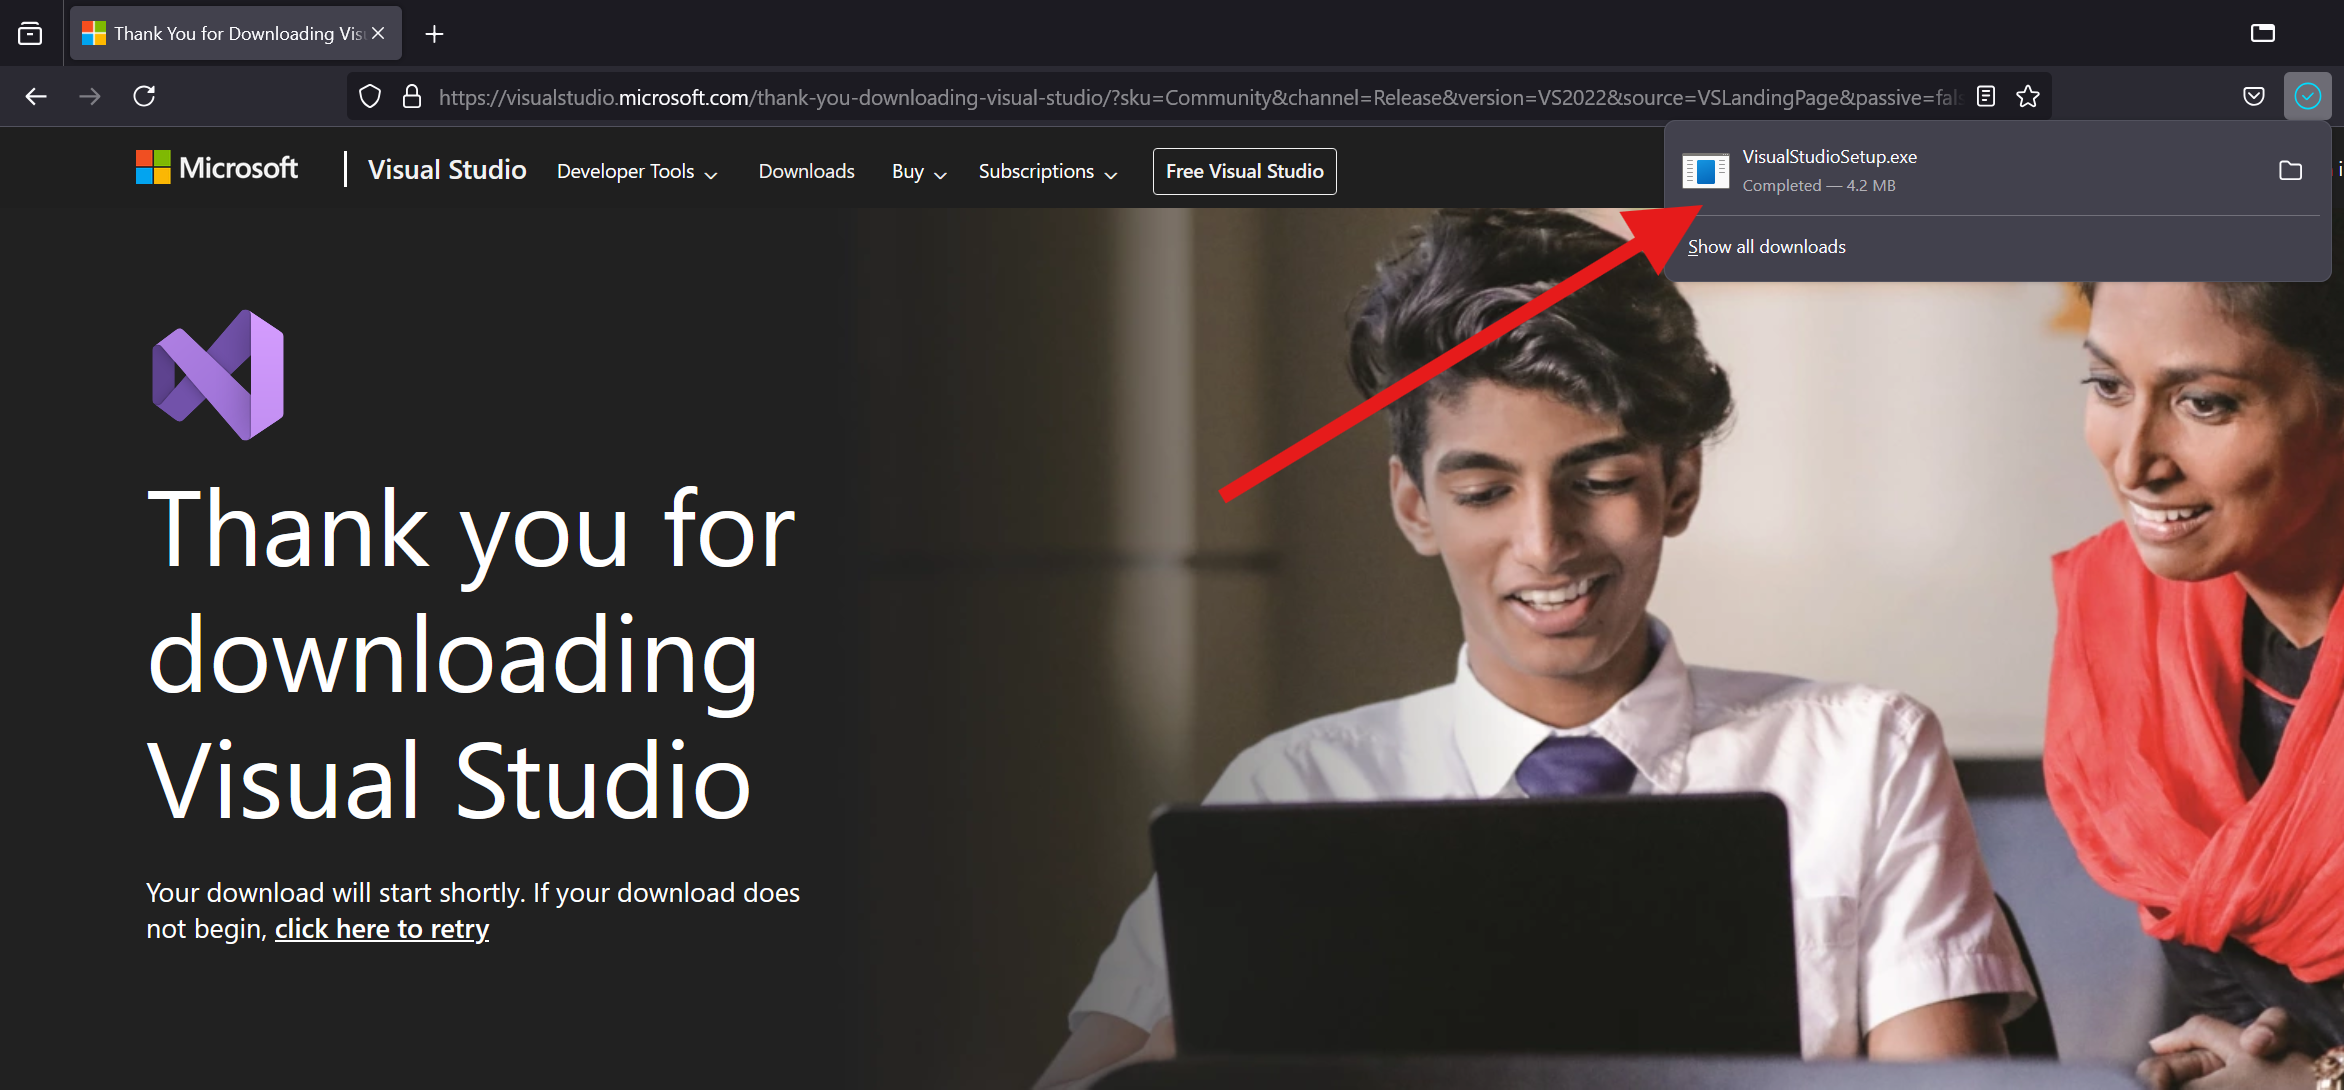Click the Free Visual Studio button

[1244, 171]
